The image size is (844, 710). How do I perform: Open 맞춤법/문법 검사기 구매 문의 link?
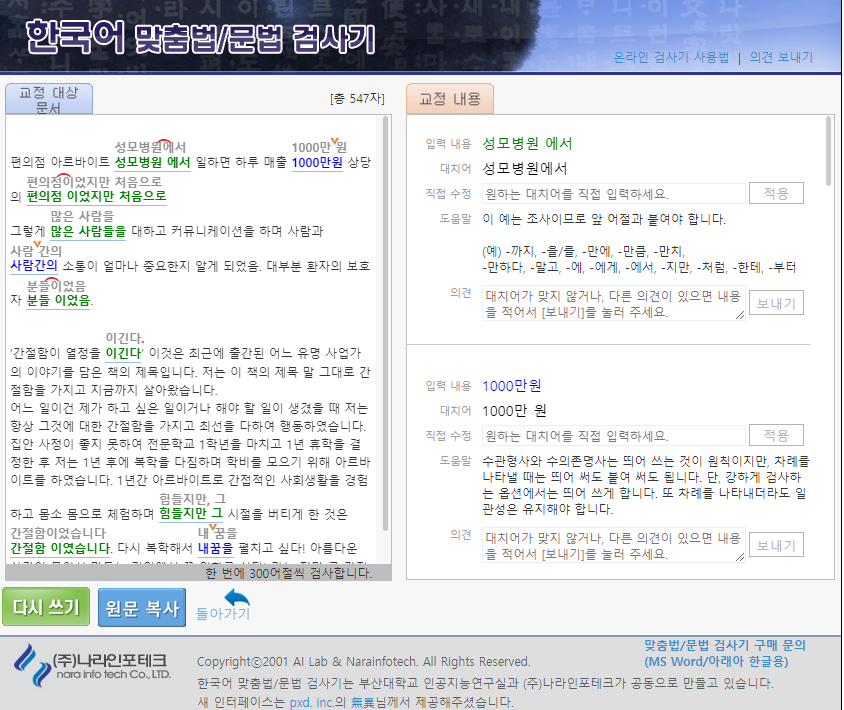tap(725, 653)
